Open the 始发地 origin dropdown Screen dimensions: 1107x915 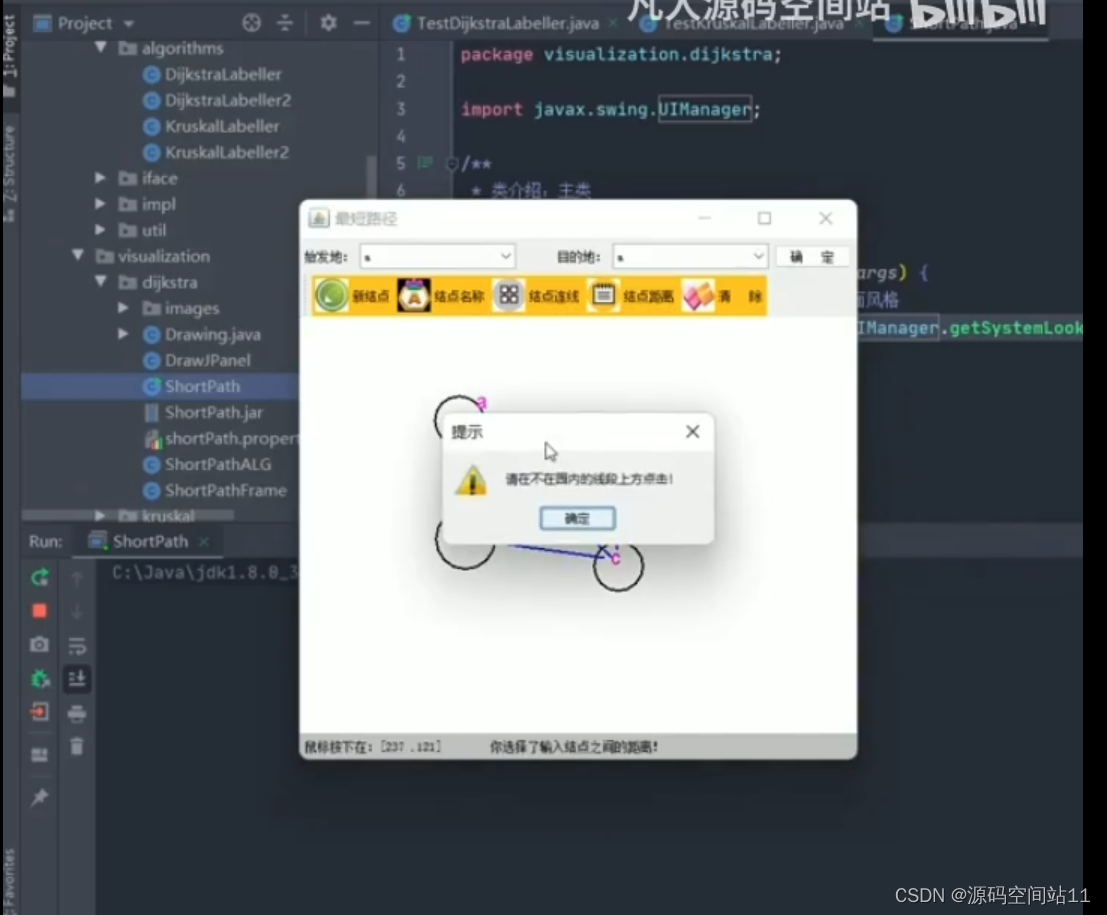(506, 255)
